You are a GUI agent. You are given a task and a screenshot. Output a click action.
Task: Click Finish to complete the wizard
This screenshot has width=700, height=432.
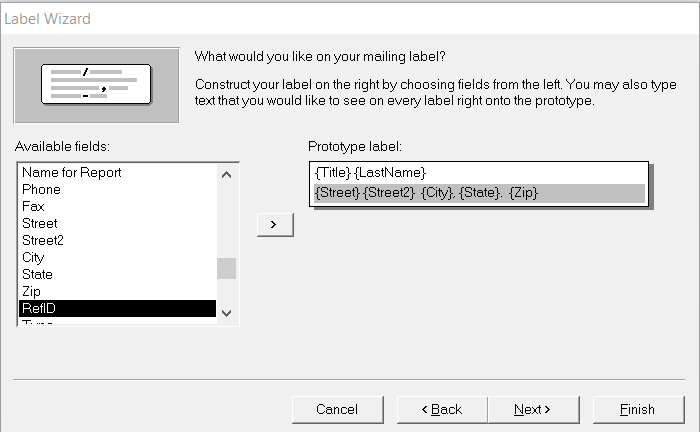coord(637,409)
